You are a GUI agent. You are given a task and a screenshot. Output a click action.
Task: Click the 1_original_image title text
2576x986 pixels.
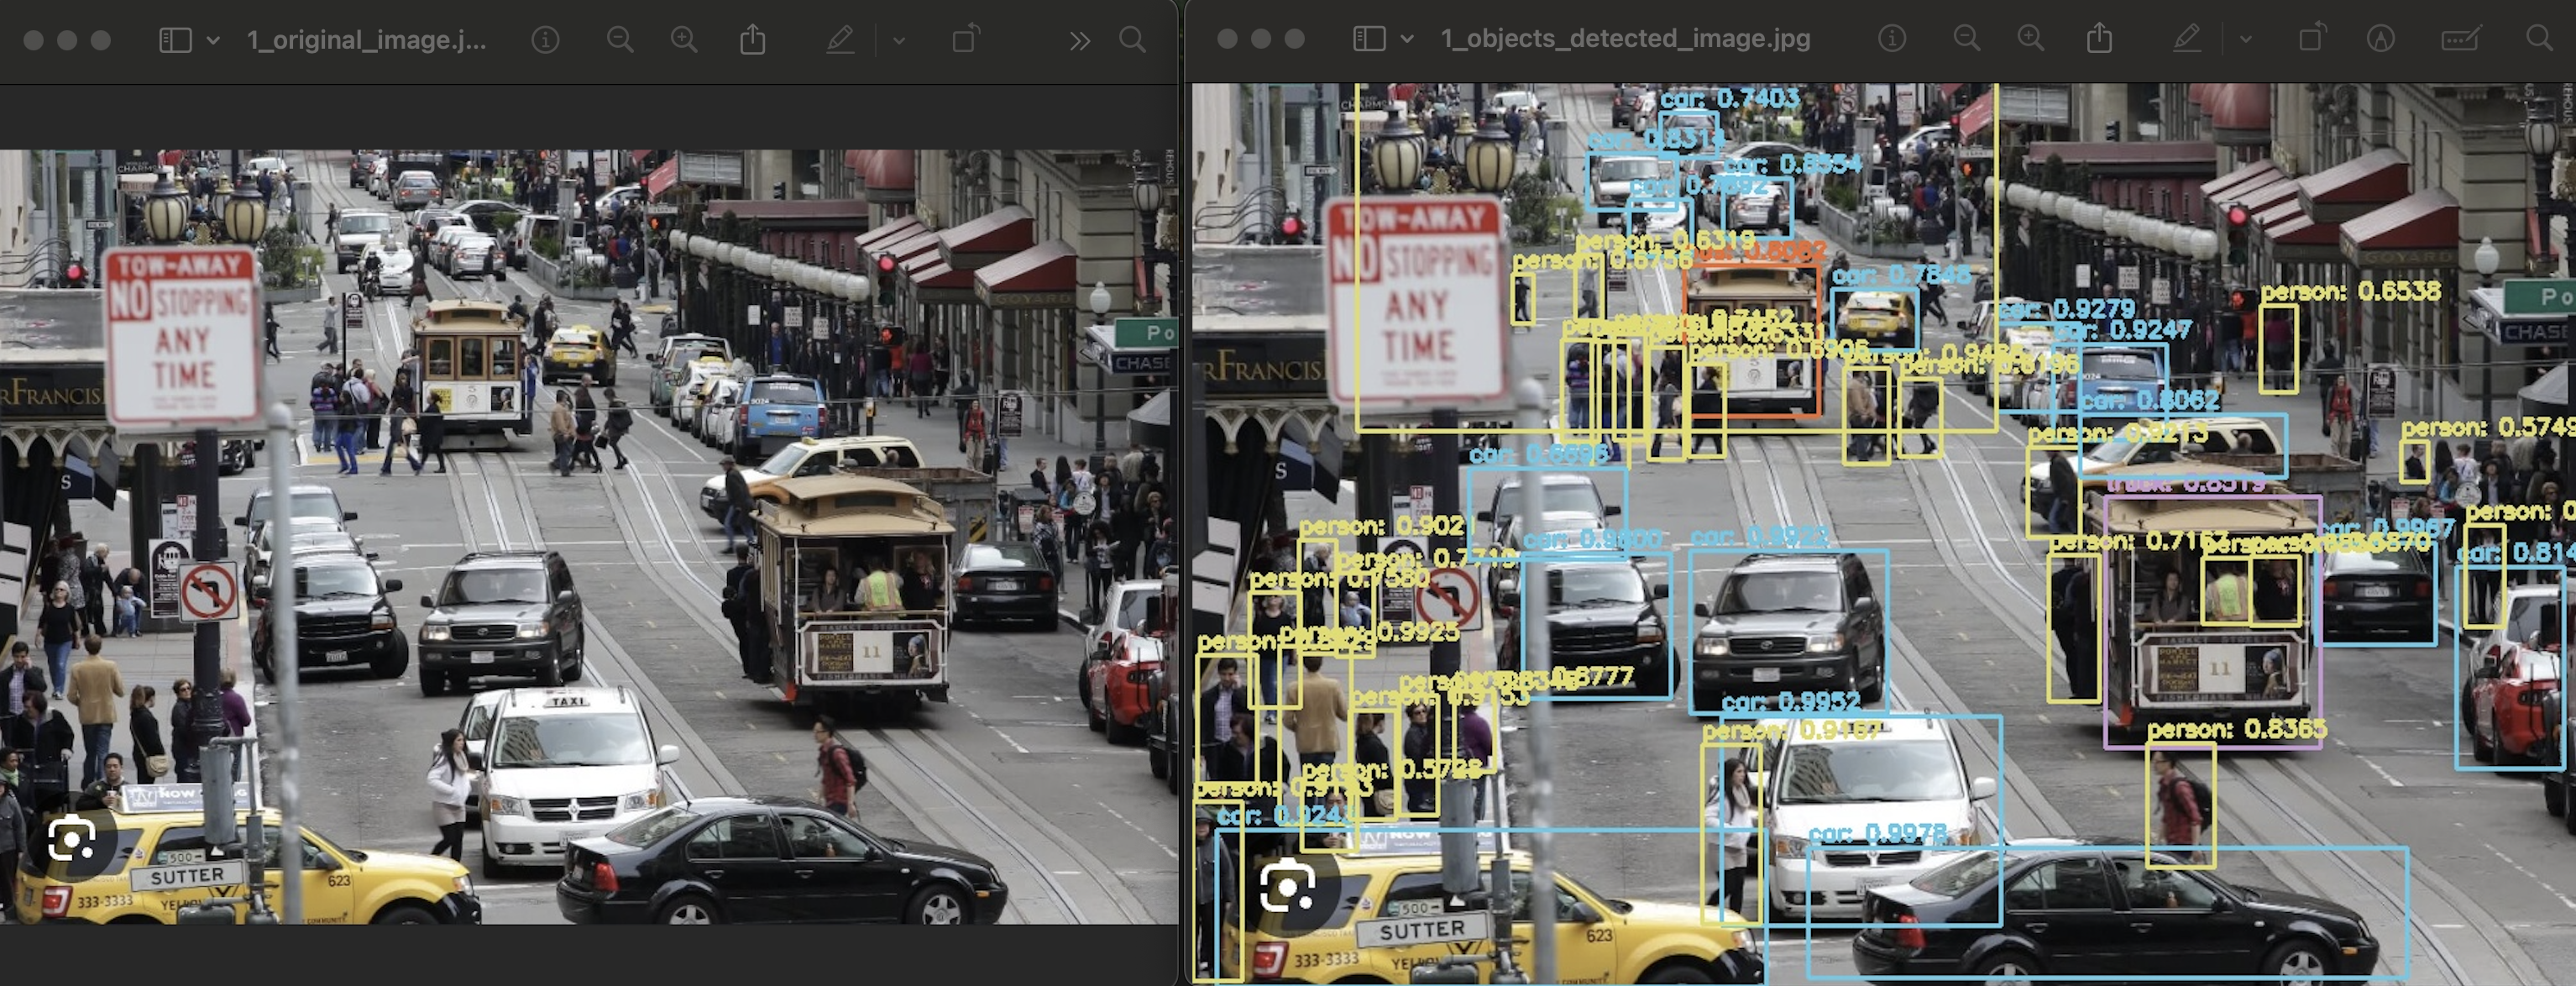coord(367,40)
